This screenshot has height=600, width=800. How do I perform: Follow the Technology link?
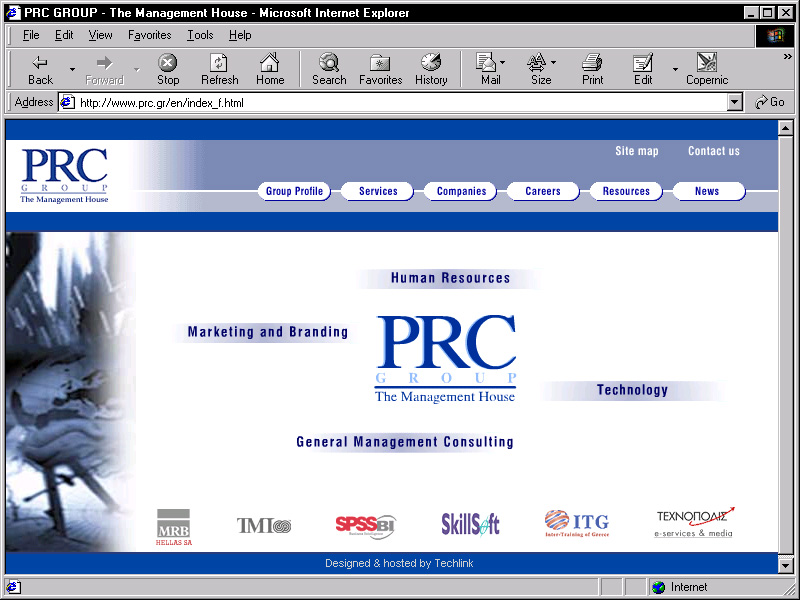tap(633, 390)
